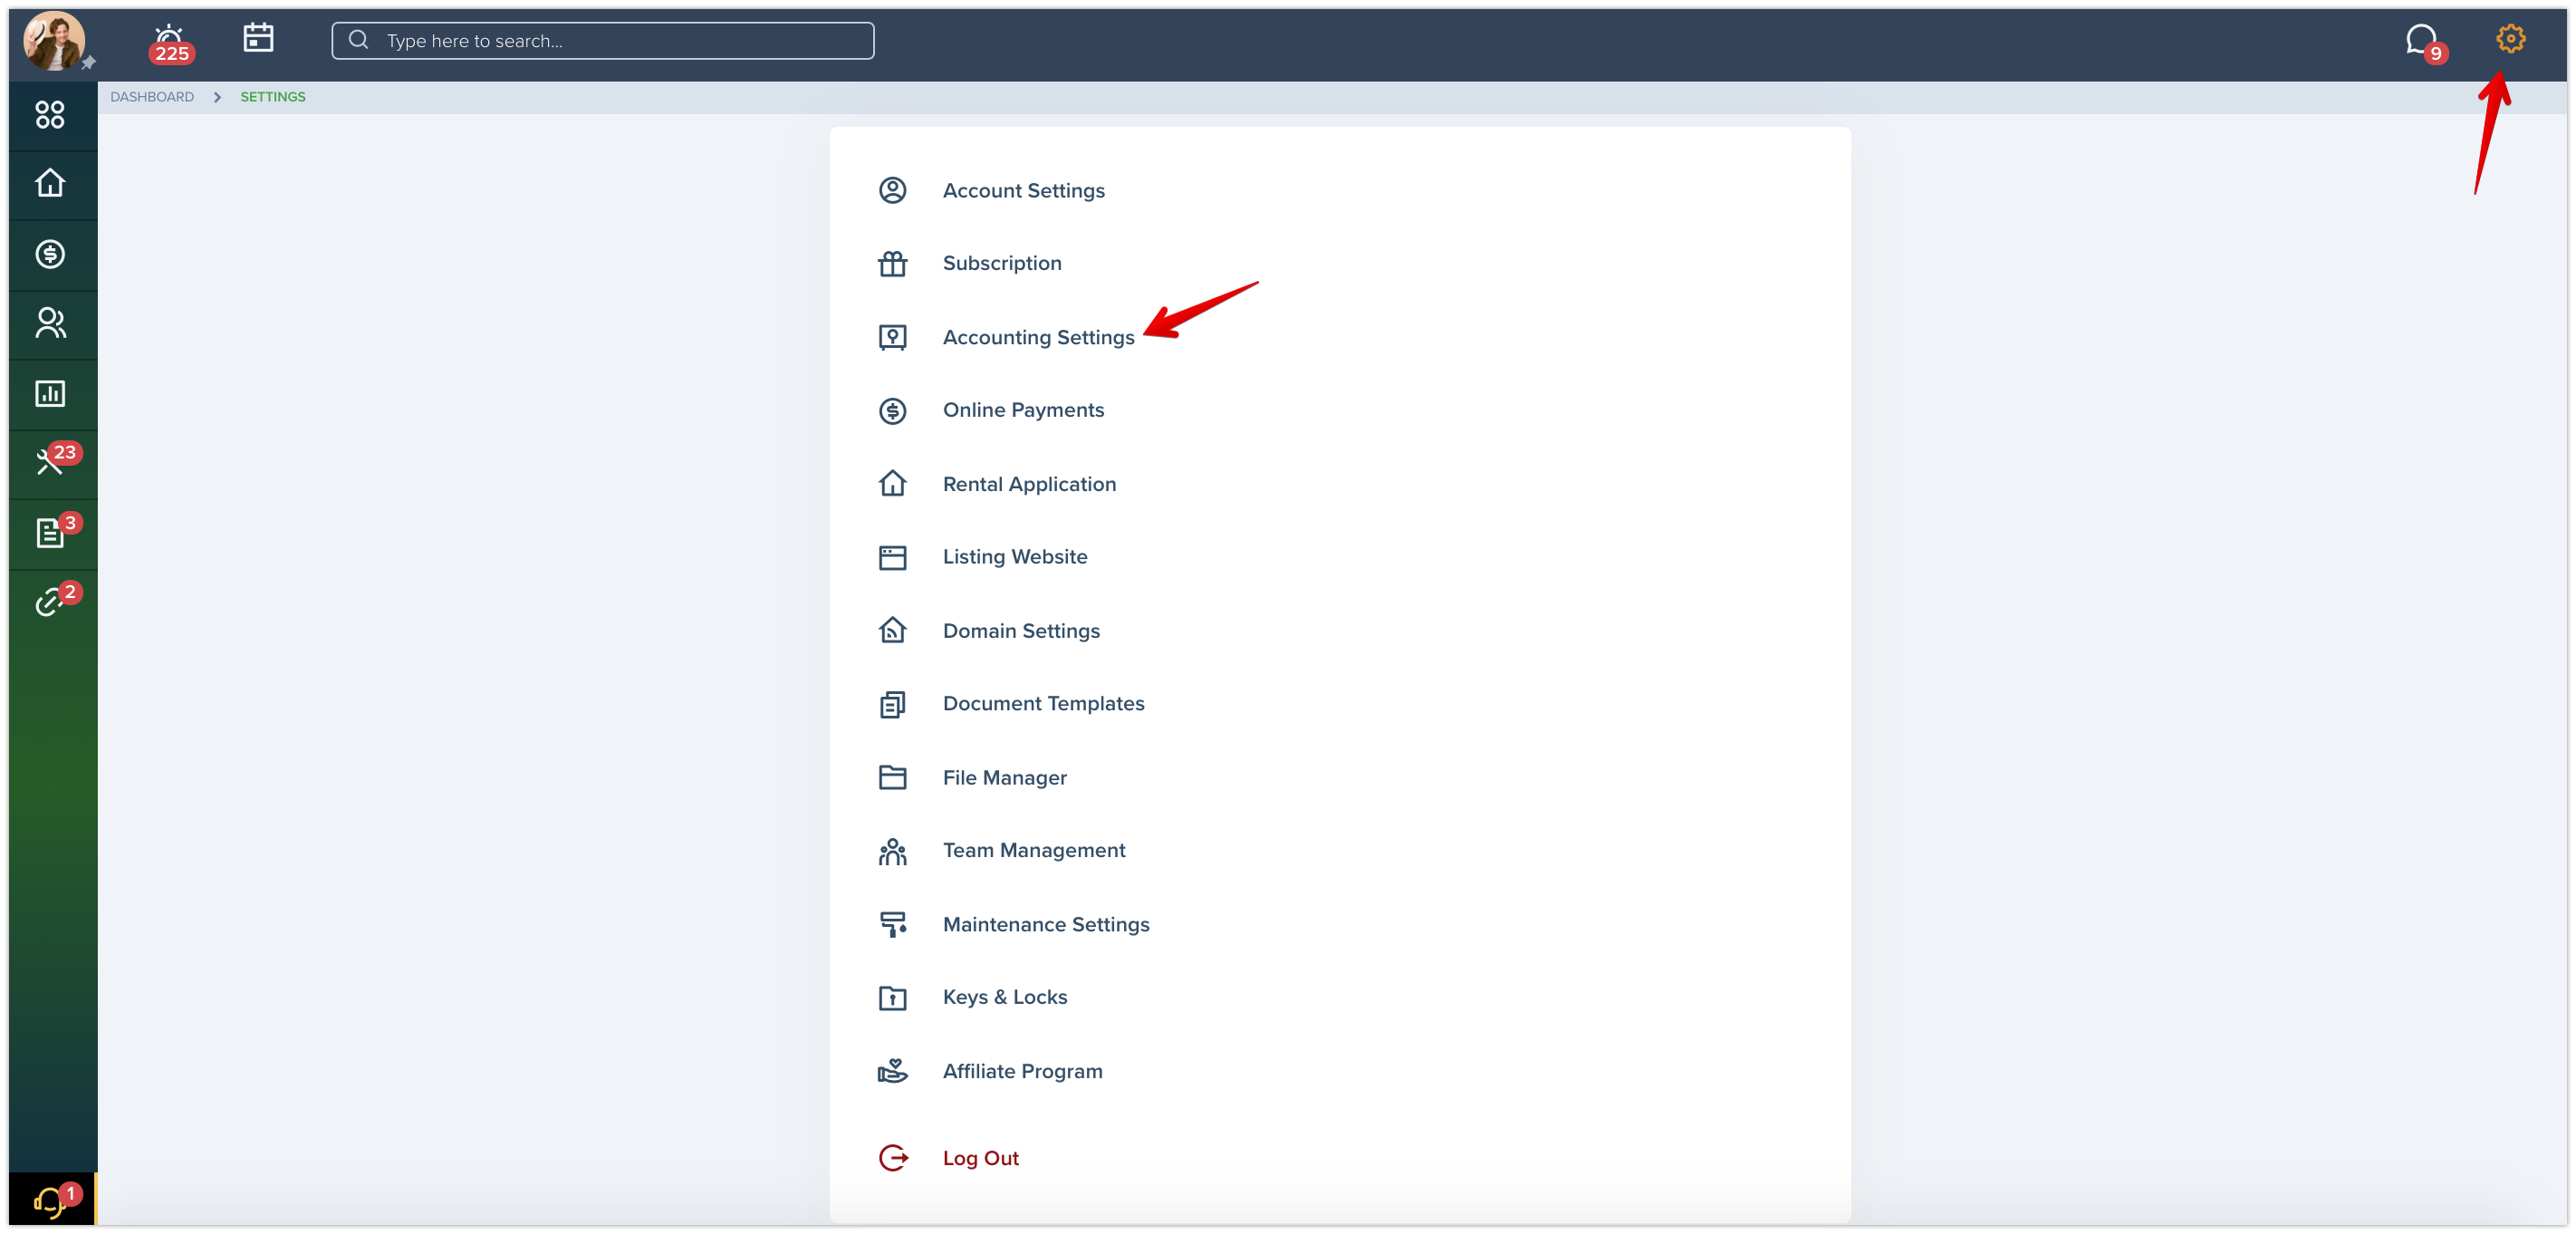The image size is (2576, 1234).
Task: Click the Affiliate Program hand-heart icon
Action: tap(892, 1072)
